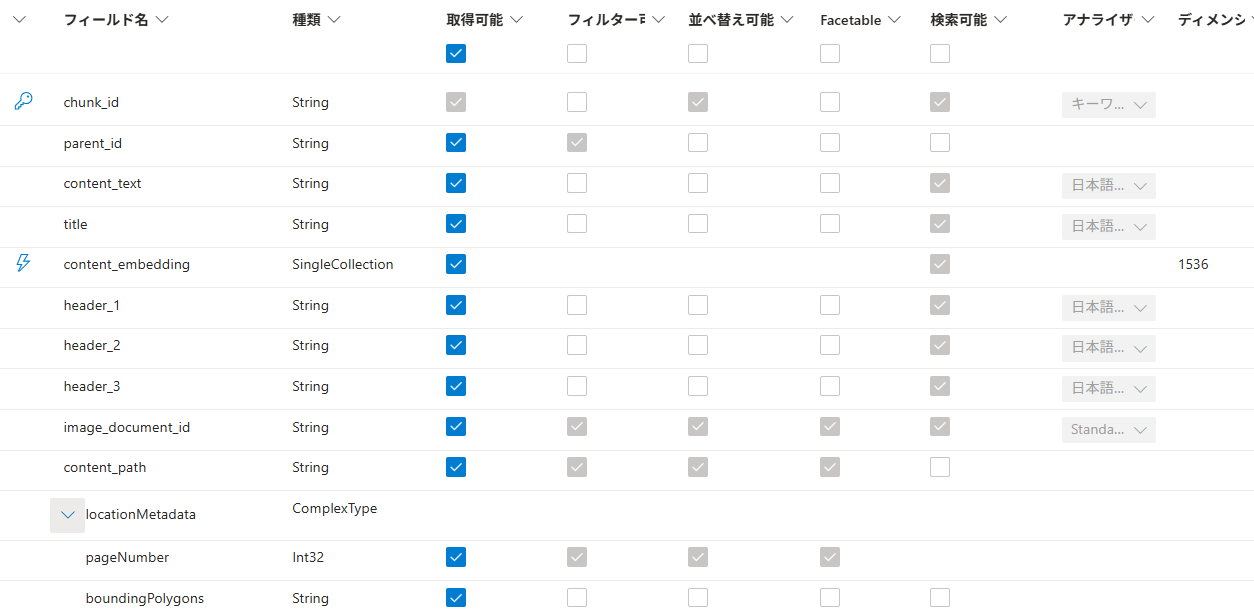Viewport: 1254px width, 611px height.
Task: Uncheck 取得可能 for title
Action: 456,223
